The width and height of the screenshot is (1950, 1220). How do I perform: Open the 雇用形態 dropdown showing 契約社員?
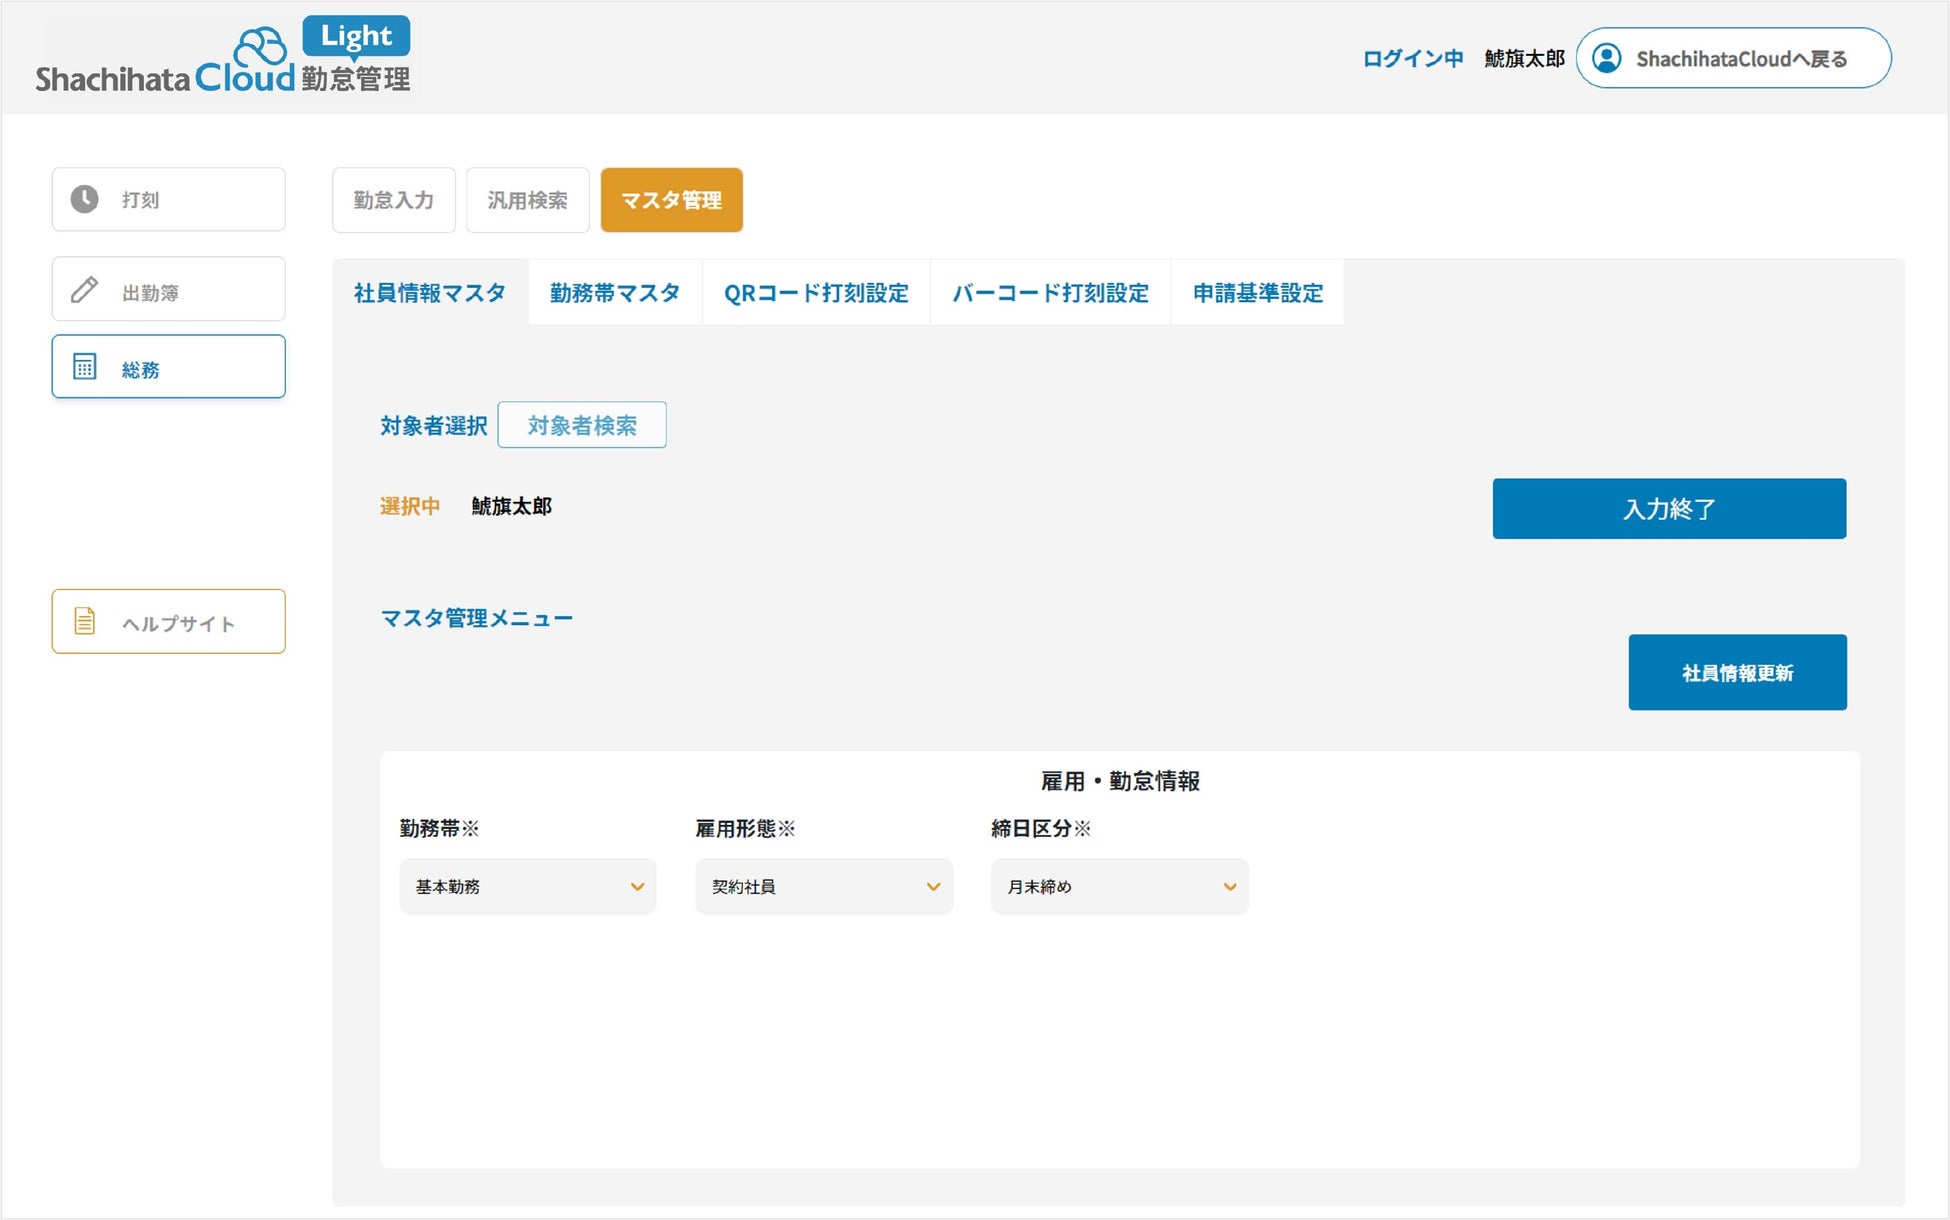pos(823,887)
